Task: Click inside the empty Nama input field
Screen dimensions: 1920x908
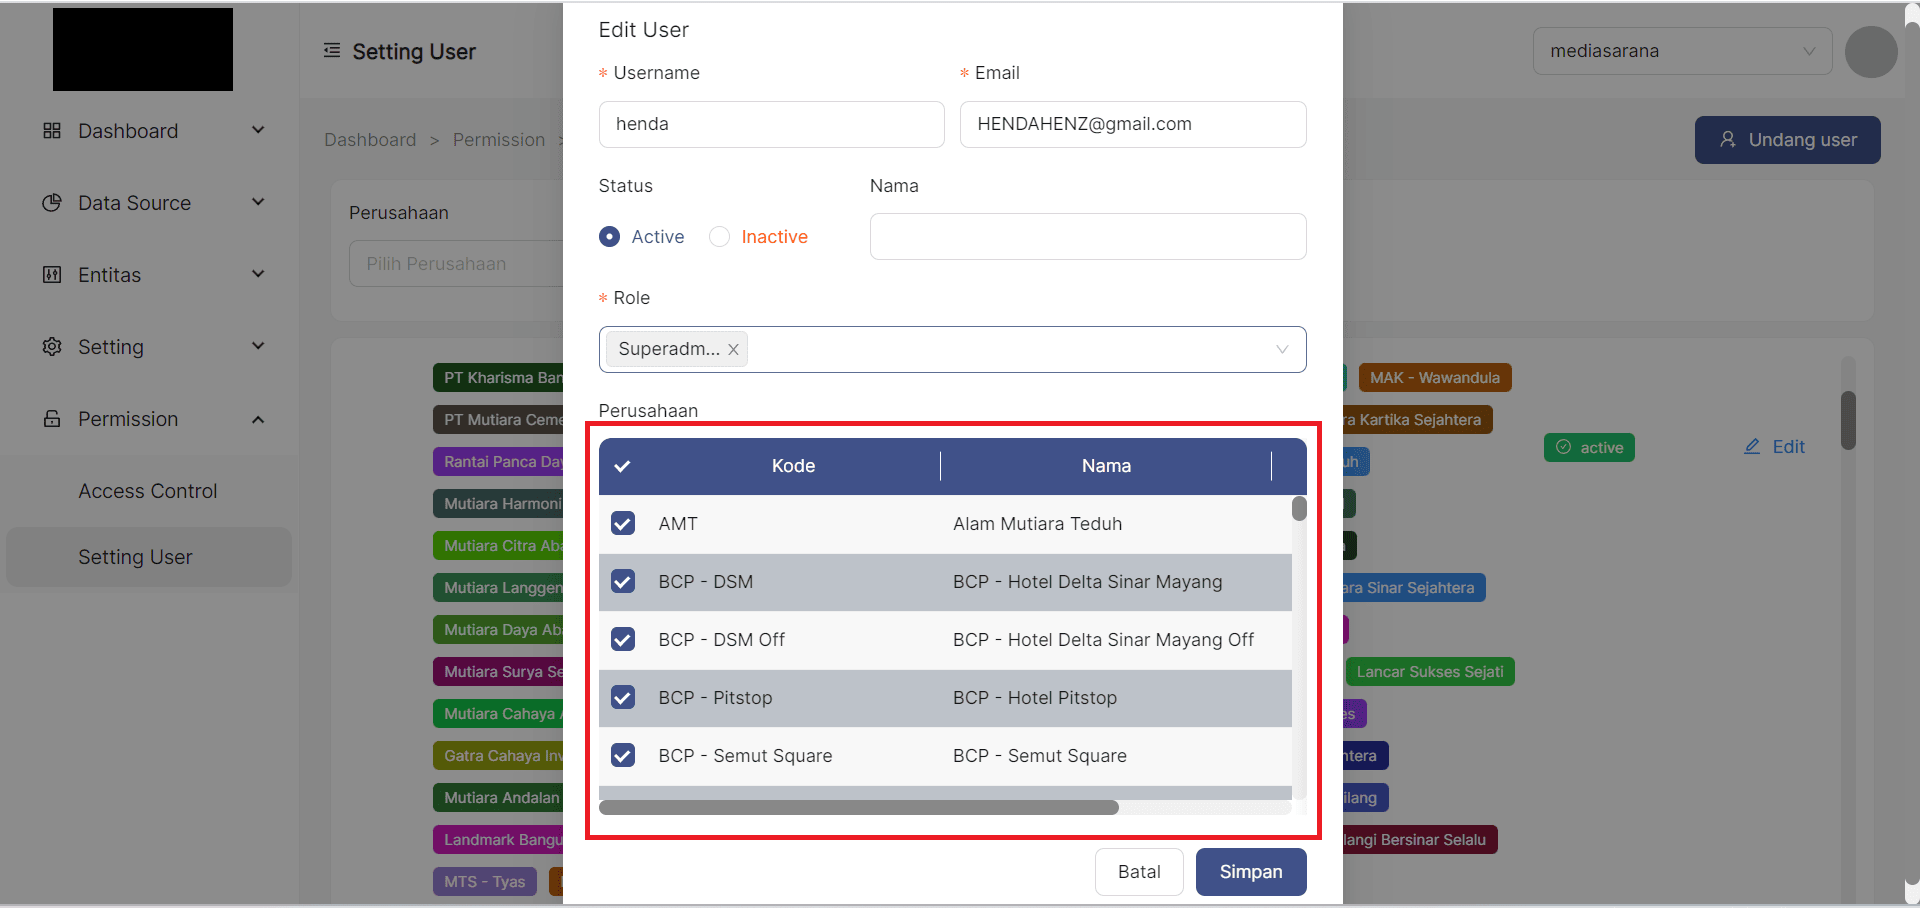Action: tap(1087, 236)
